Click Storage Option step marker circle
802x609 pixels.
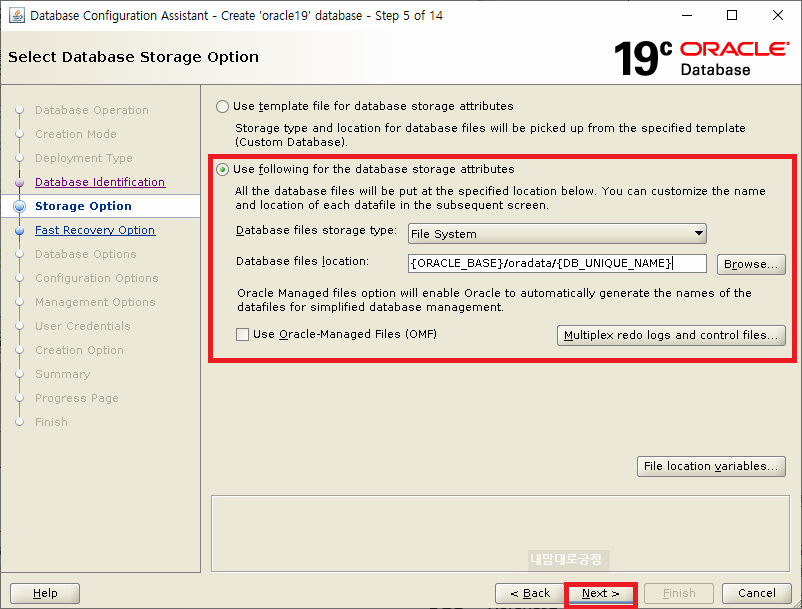tap(19, 206)
